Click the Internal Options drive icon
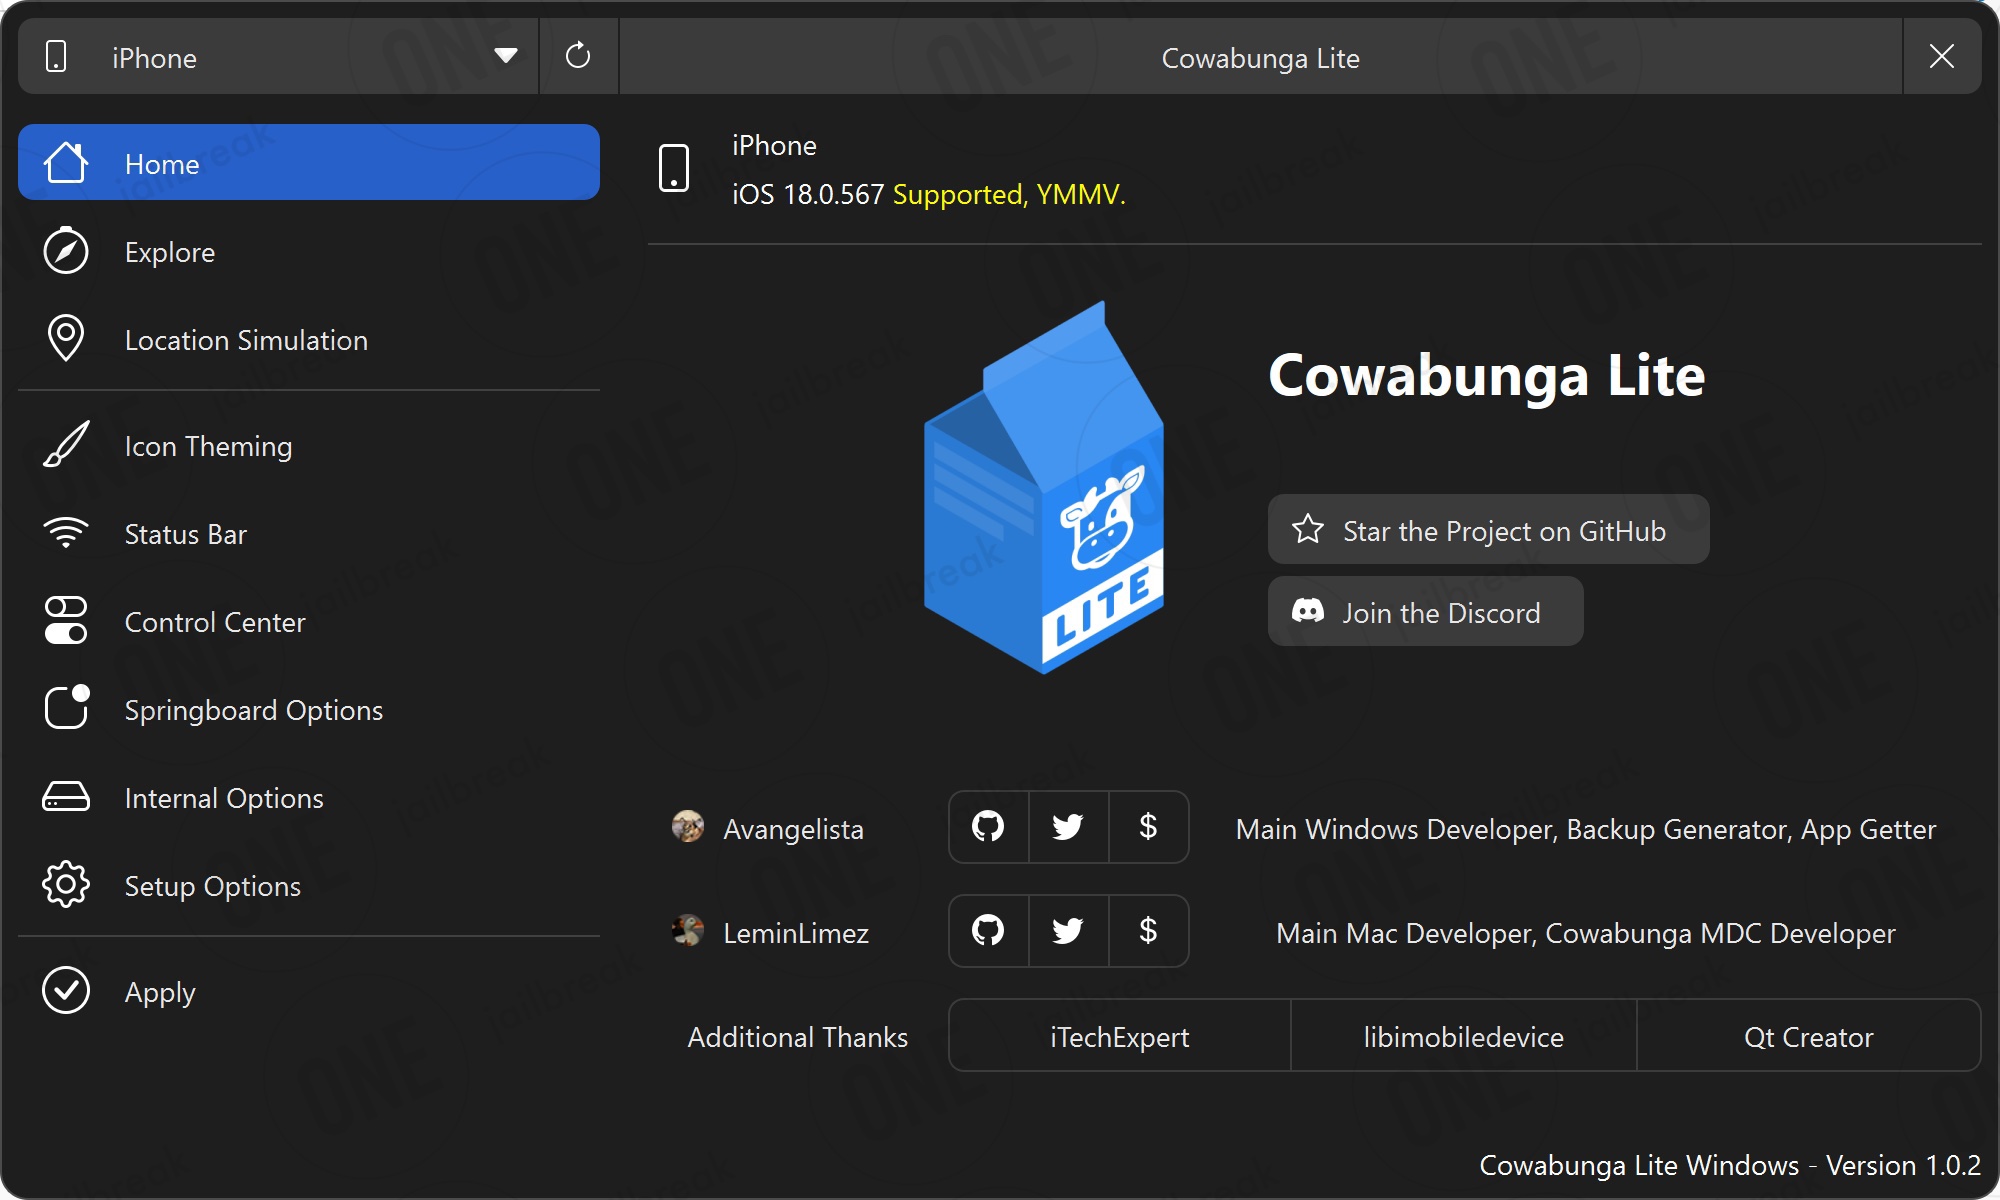 point(66,796)
